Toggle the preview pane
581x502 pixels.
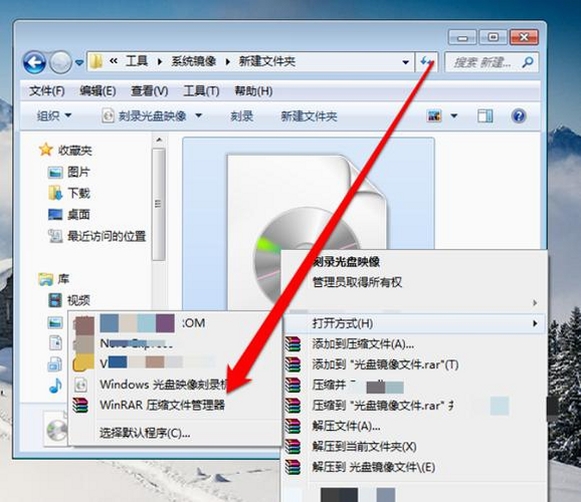485,116
